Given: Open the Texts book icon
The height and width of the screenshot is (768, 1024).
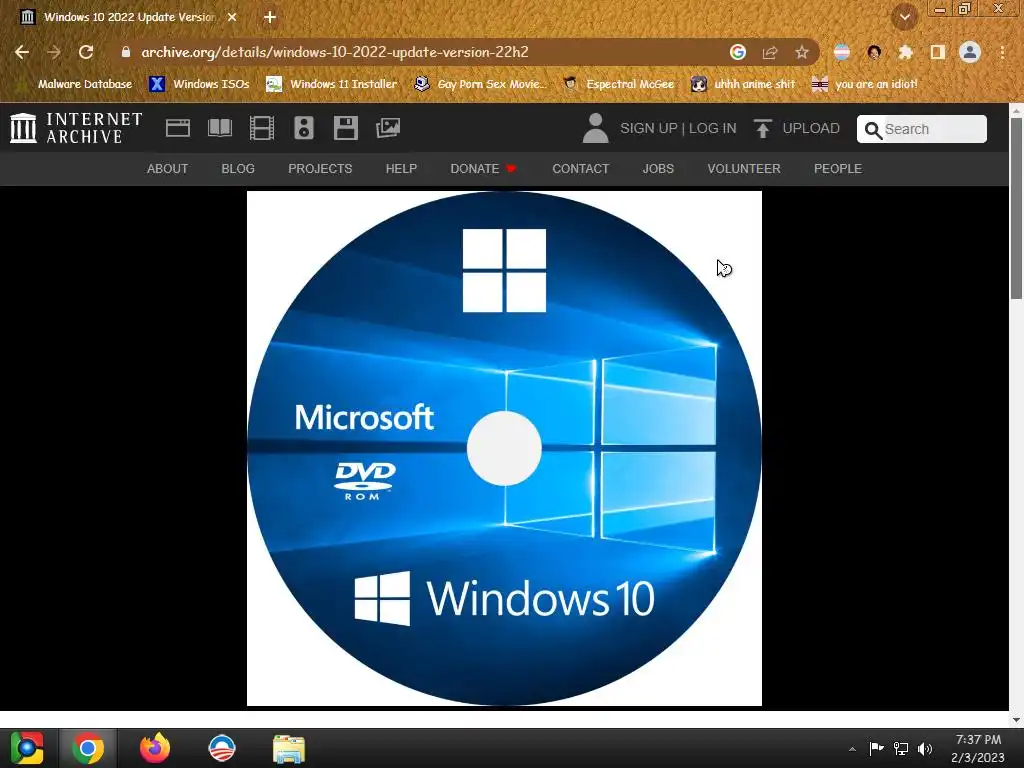Looking at the screenshot, I should (220, 128).
